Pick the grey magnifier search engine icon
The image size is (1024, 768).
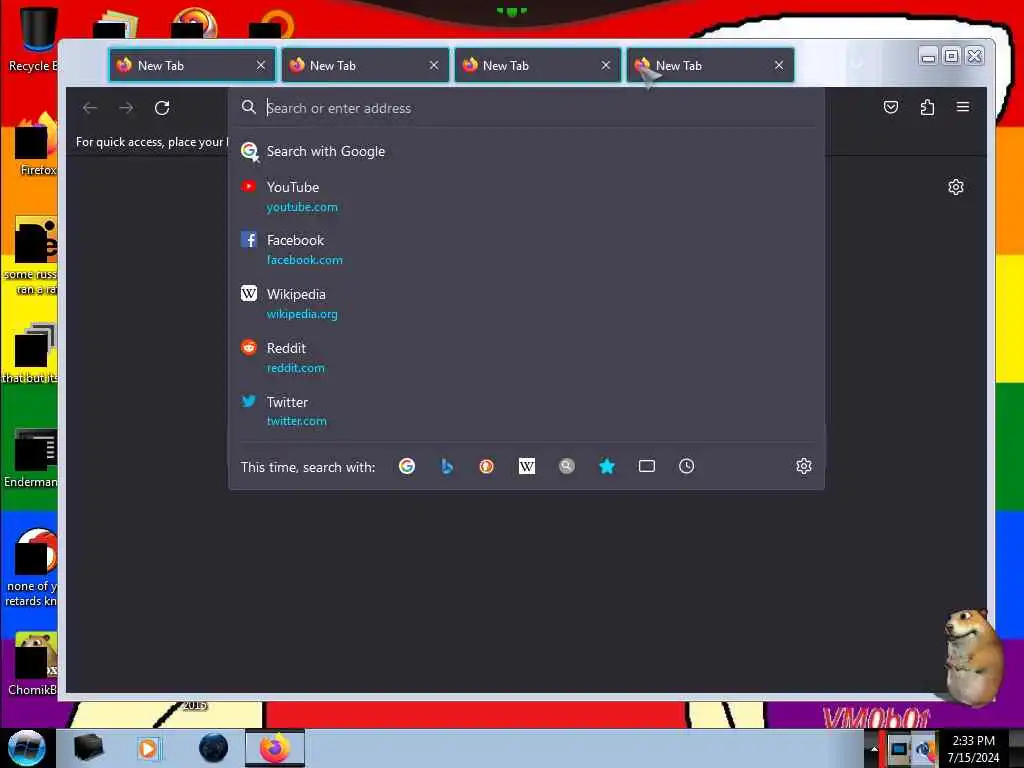click(567, 466)
